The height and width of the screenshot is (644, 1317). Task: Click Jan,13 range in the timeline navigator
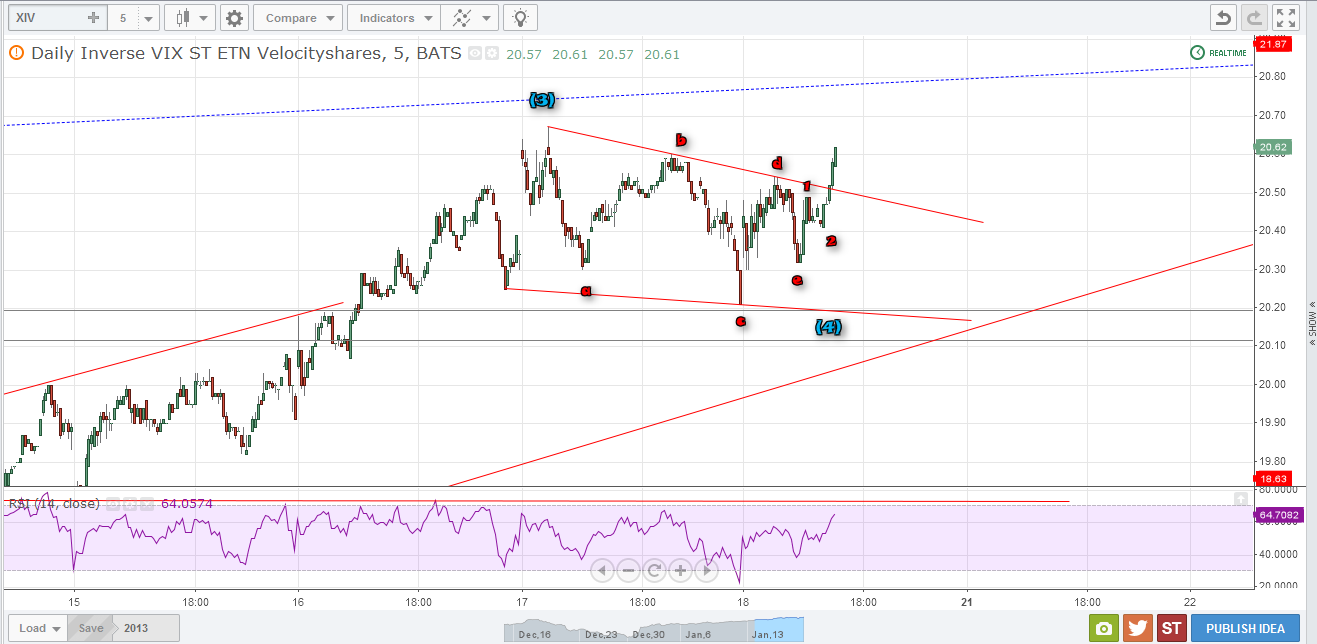(768, 634)
